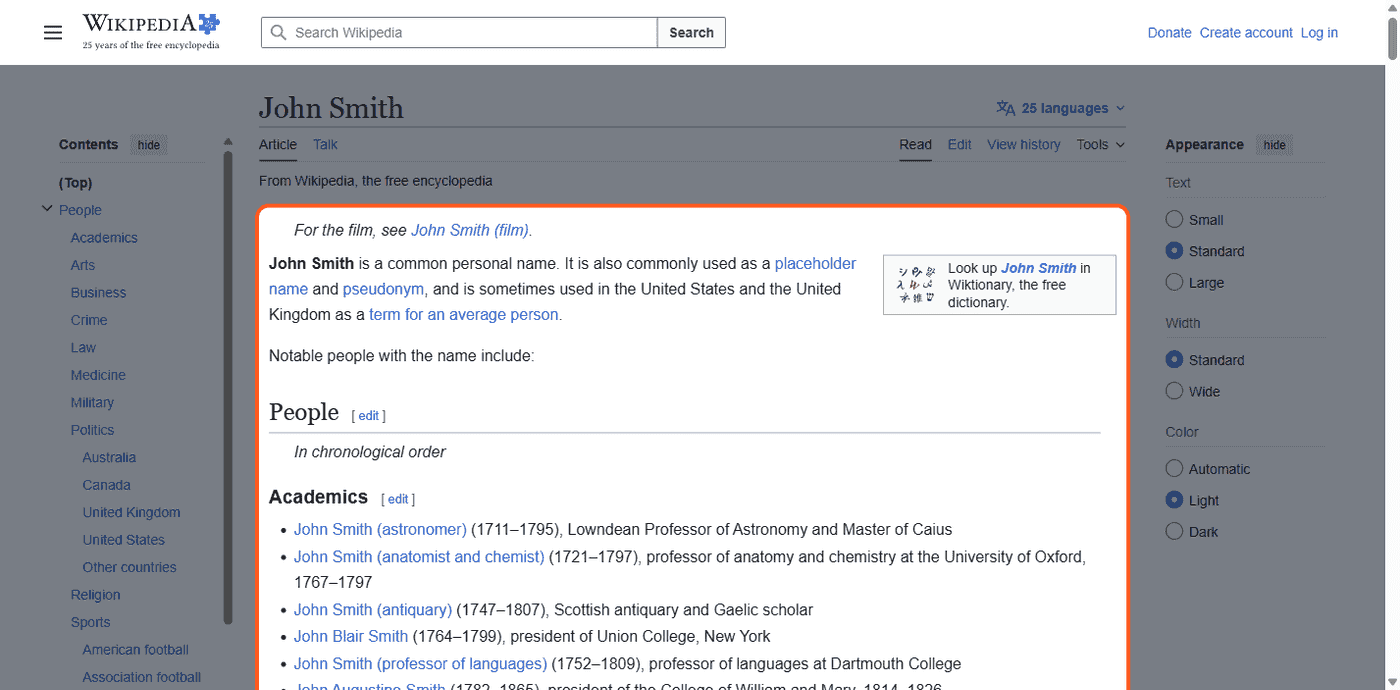The image size is (1400, 690).
Task: Jump to Crime in Contents
Action: [x=89, y=320]
